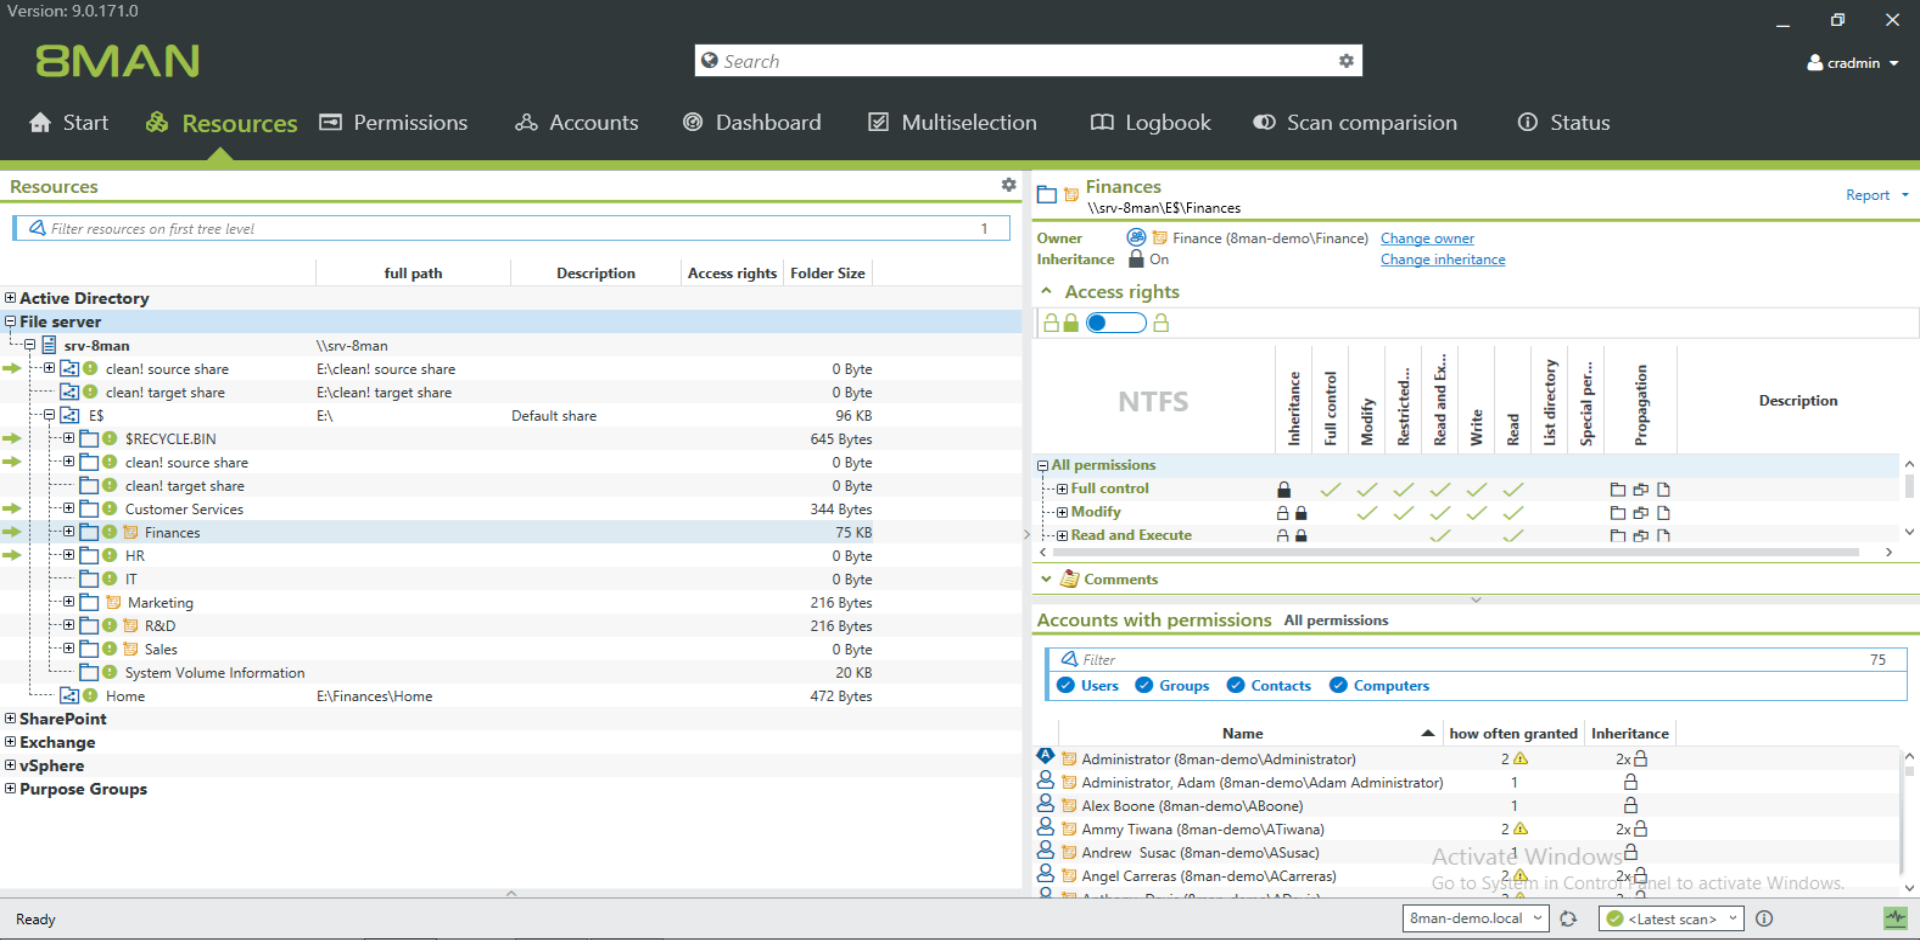Click the owner globe icon beside Finance
This screenshot has height=940, width=1920.
pyautogui.click(x=1136, y=237)
